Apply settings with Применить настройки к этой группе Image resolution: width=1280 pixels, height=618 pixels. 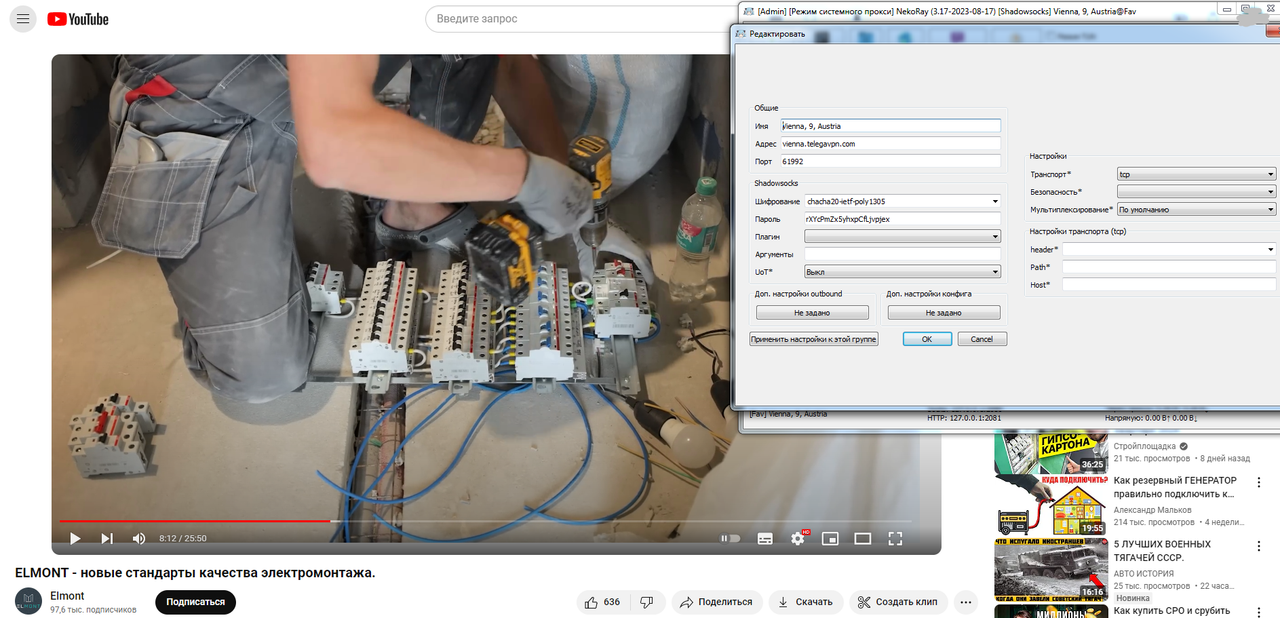813,339
